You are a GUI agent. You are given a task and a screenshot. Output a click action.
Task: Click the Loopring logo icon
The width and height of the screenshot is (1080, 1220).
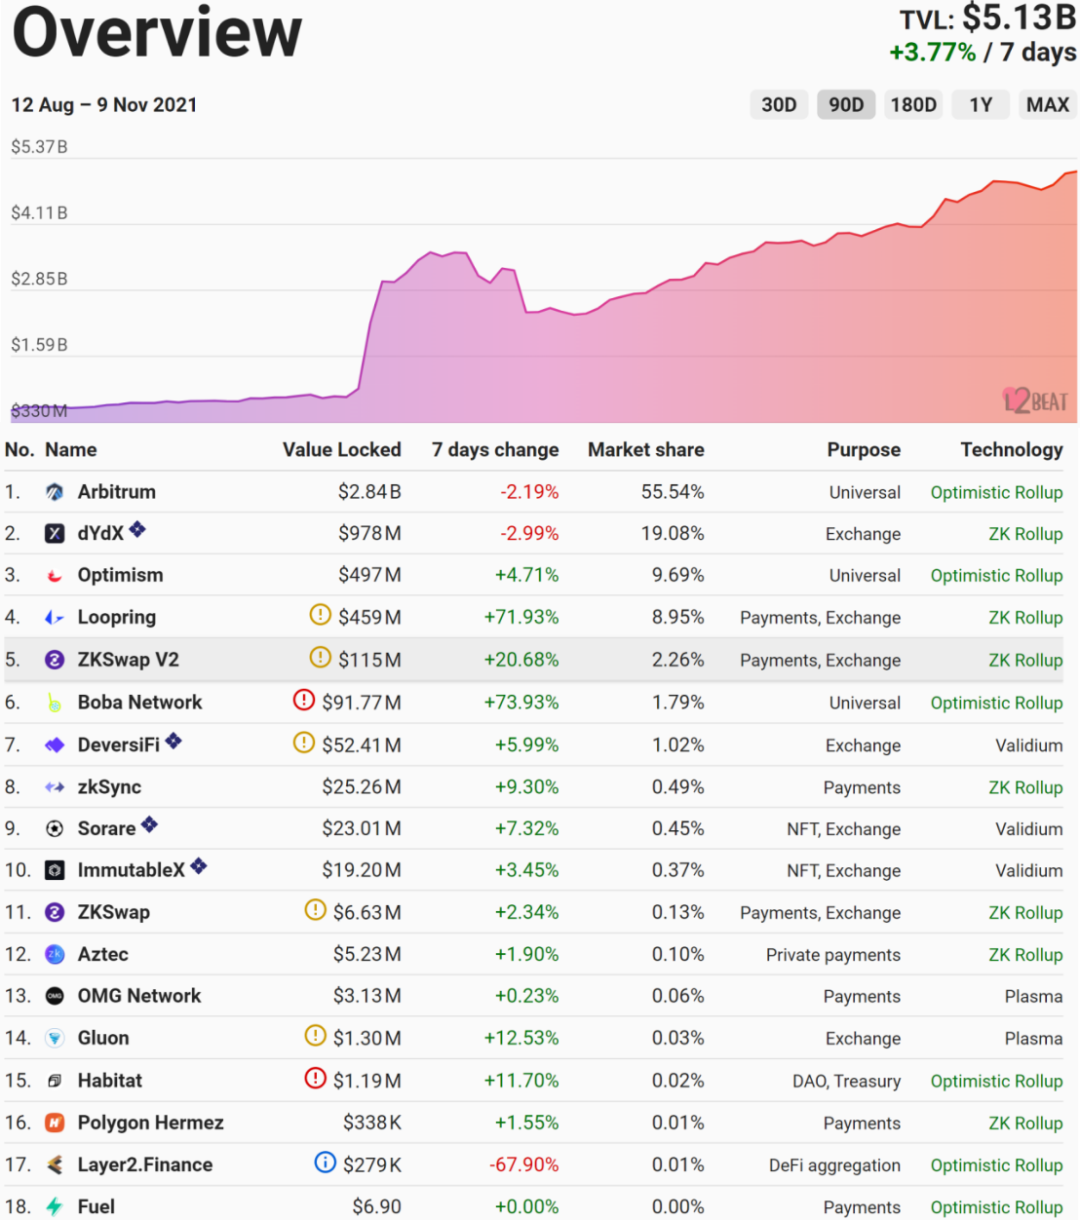[55, 618]
